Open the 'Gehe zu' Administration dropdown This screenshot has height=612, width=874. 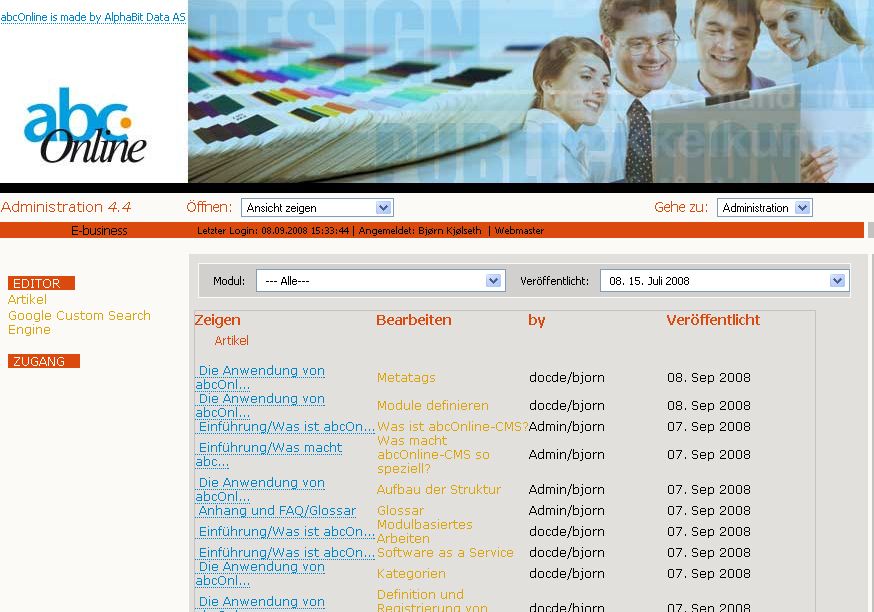[x=764, y=208]
